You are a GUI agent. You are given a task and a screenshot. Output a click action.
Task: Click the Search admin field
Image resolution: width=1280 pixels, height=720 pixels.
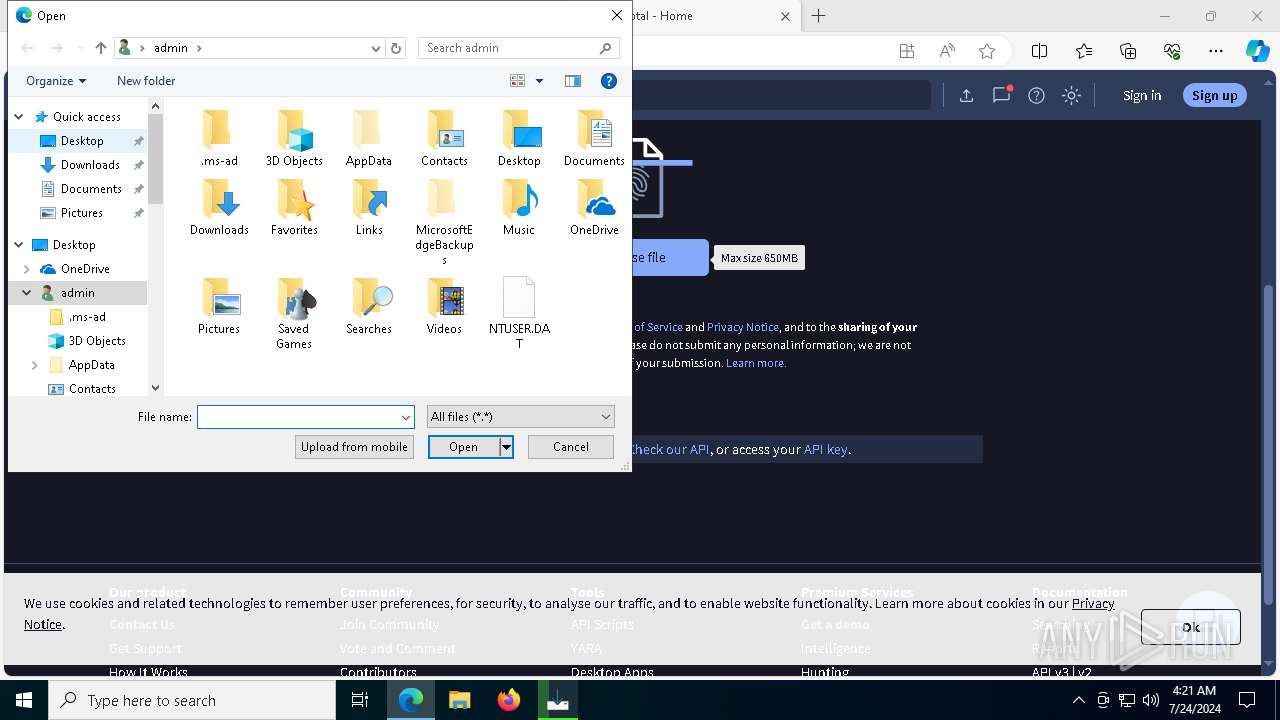coord(520,48)
